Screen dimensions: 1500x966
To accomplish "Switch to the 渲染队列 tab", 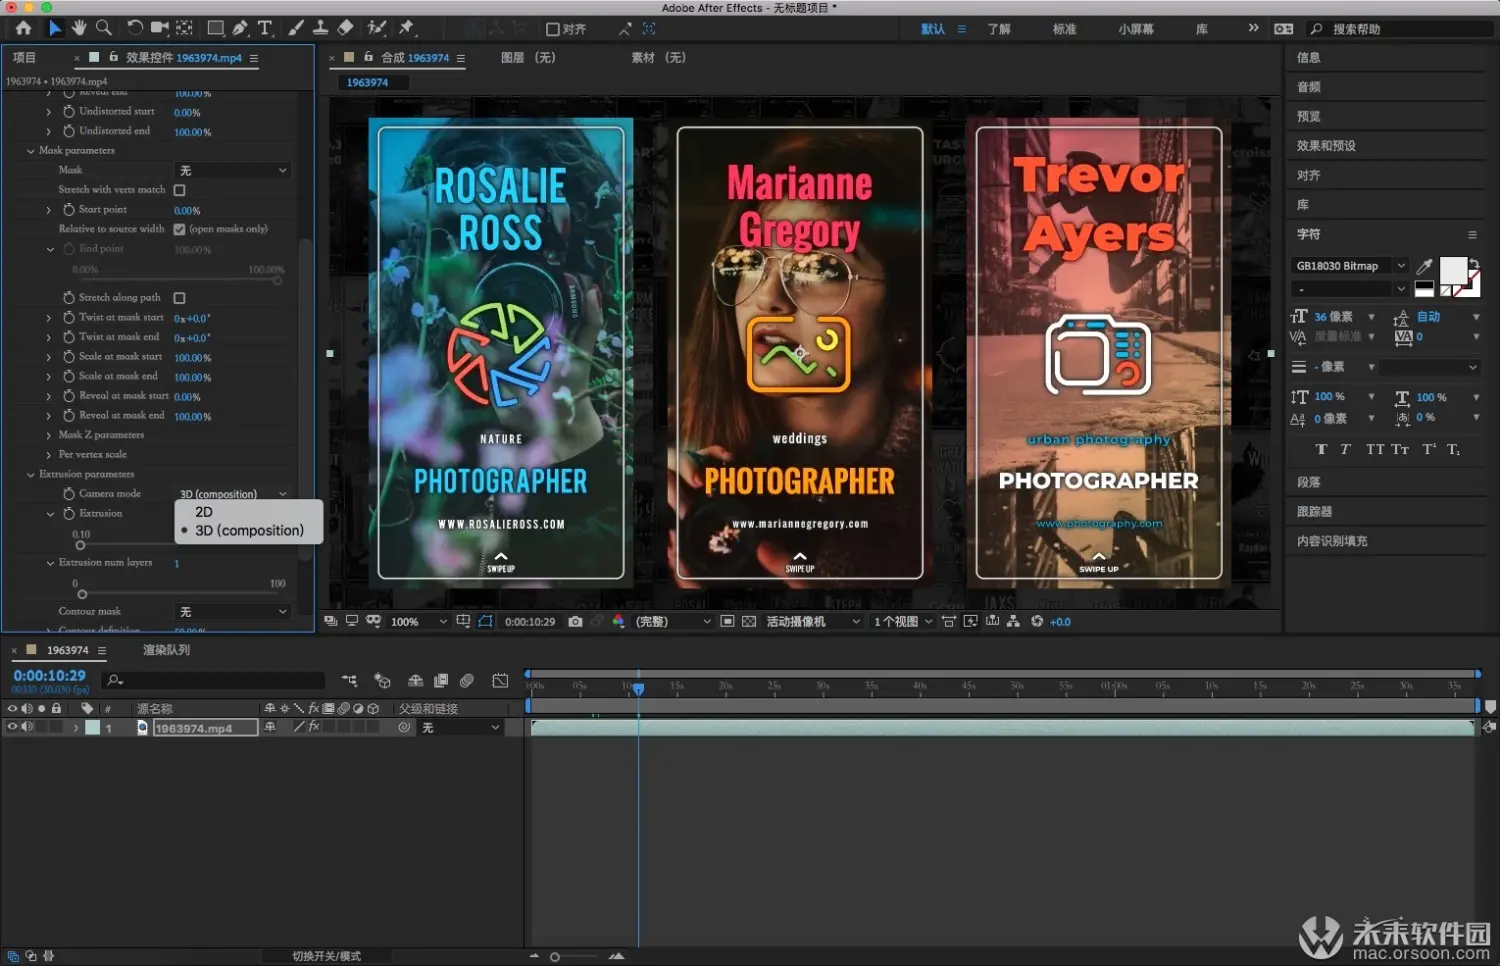I will 166,650.
